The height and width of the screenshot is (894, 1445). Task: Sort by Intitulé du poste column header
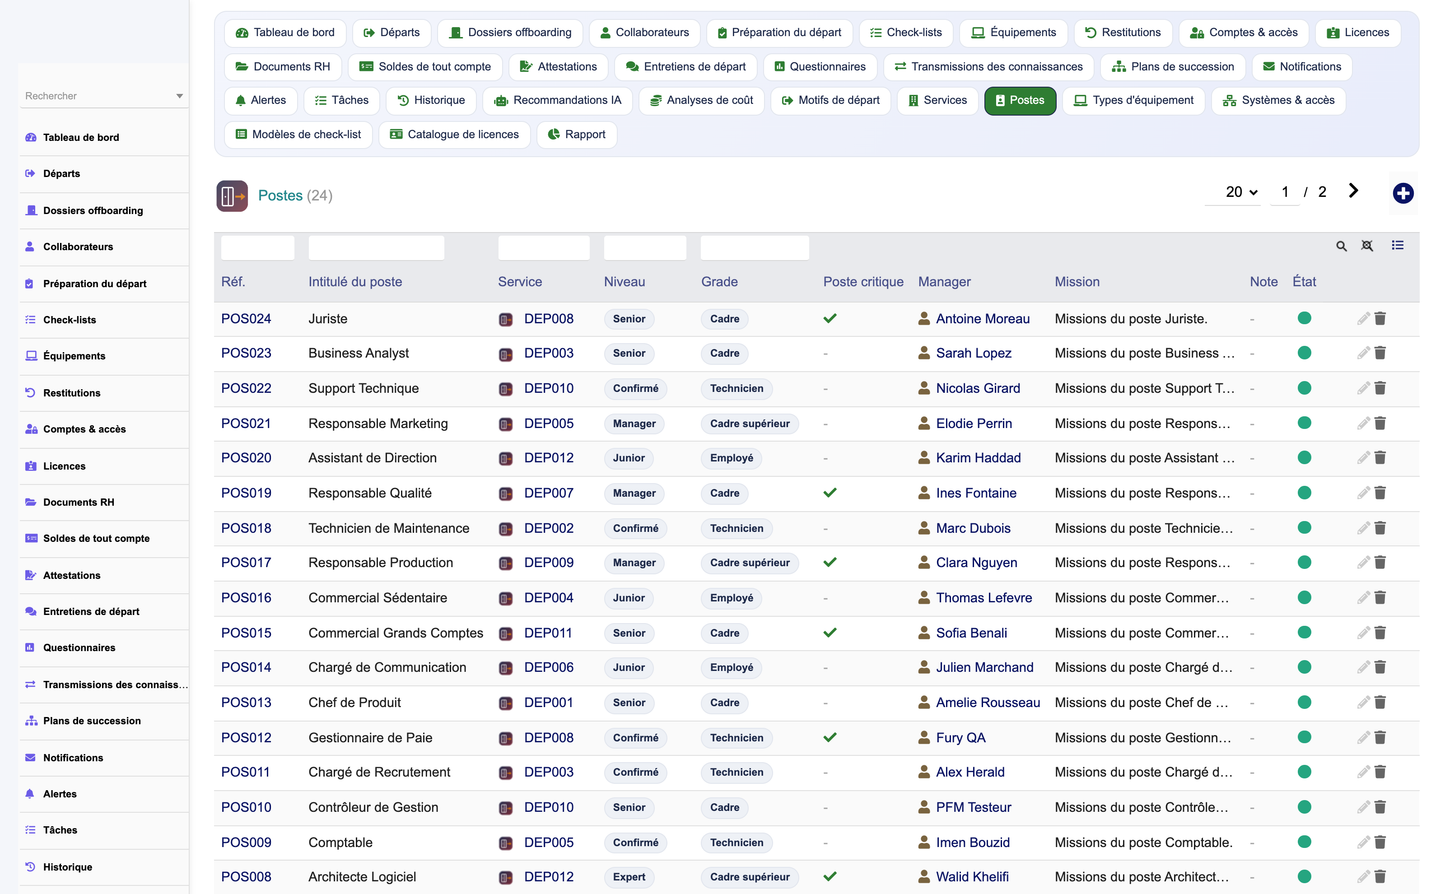point(355,282)
